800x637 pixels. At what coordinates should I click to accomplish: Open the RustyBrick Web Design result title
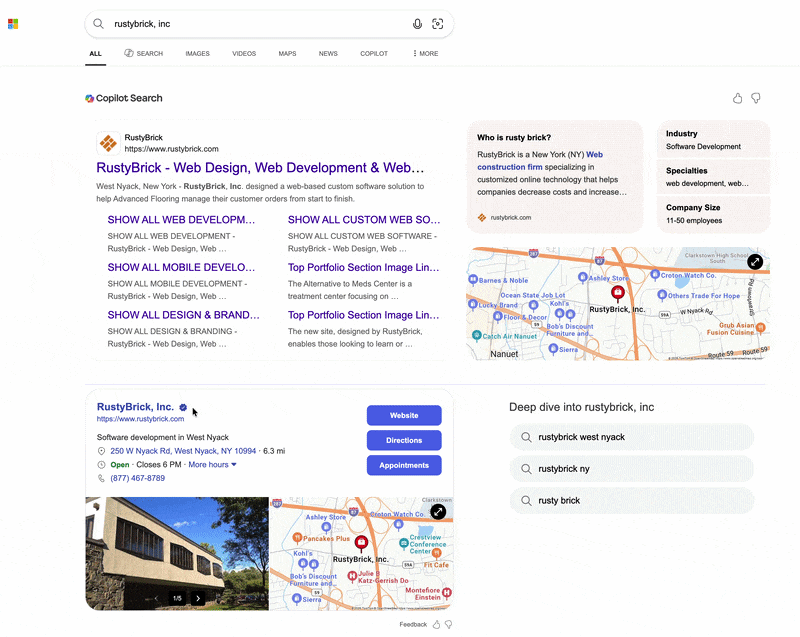tap(260, 168)
